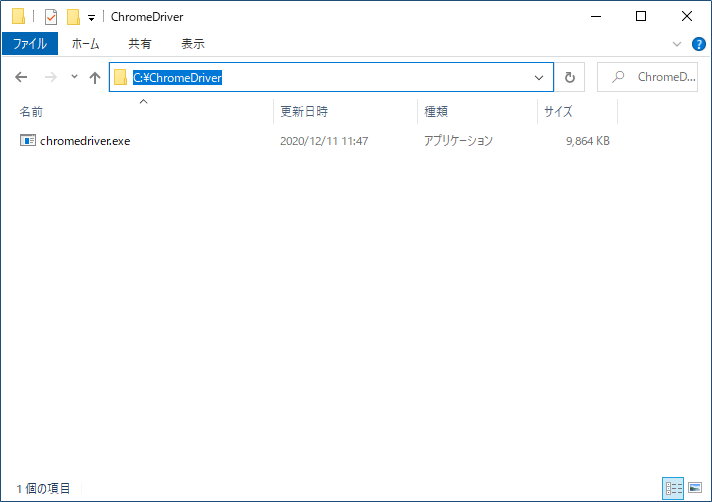Open Help with the question mark icon
712x502 pixels.
(x=698, y=44)
